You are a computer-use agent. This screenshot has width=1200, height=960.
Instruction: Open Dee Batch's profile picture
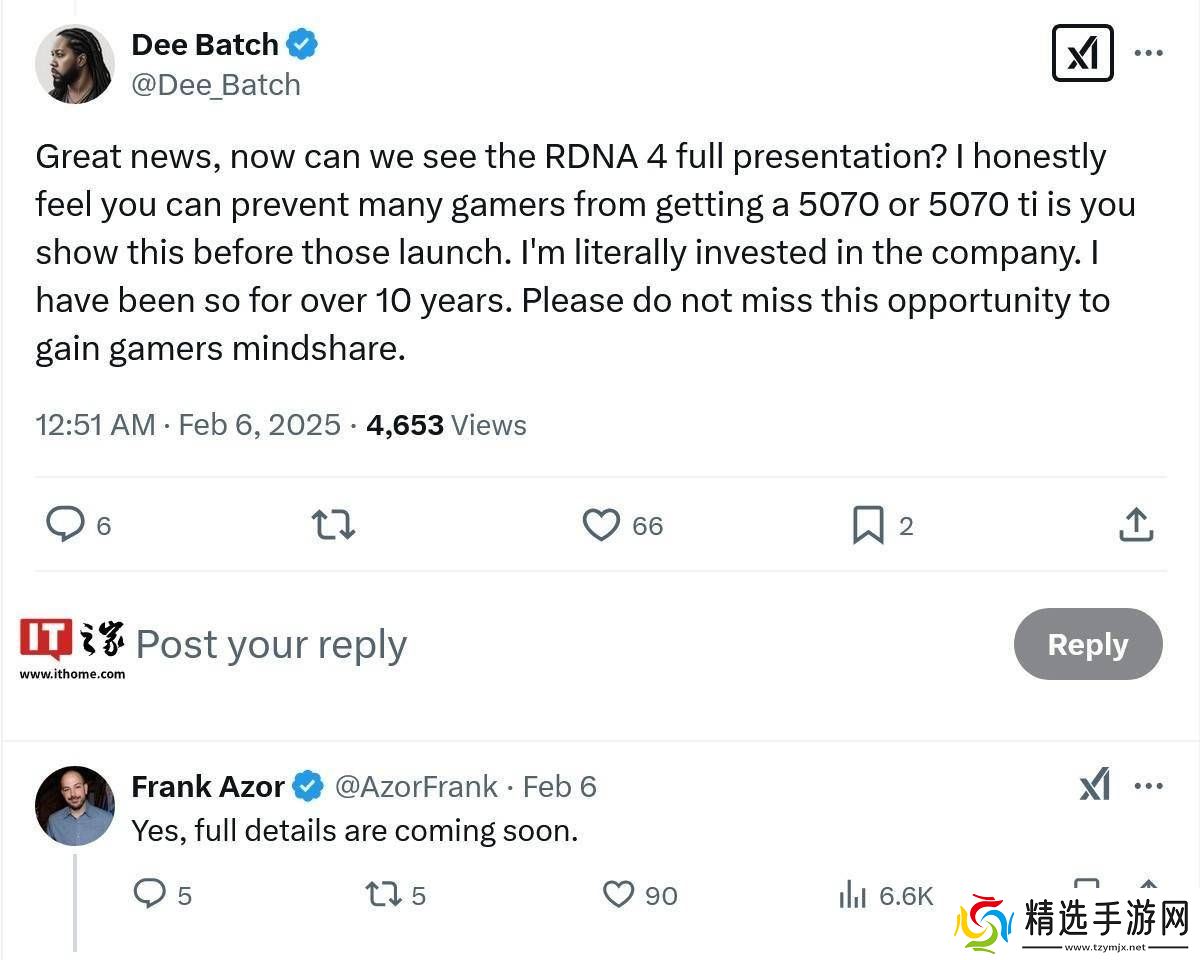(x=75, y=64)
